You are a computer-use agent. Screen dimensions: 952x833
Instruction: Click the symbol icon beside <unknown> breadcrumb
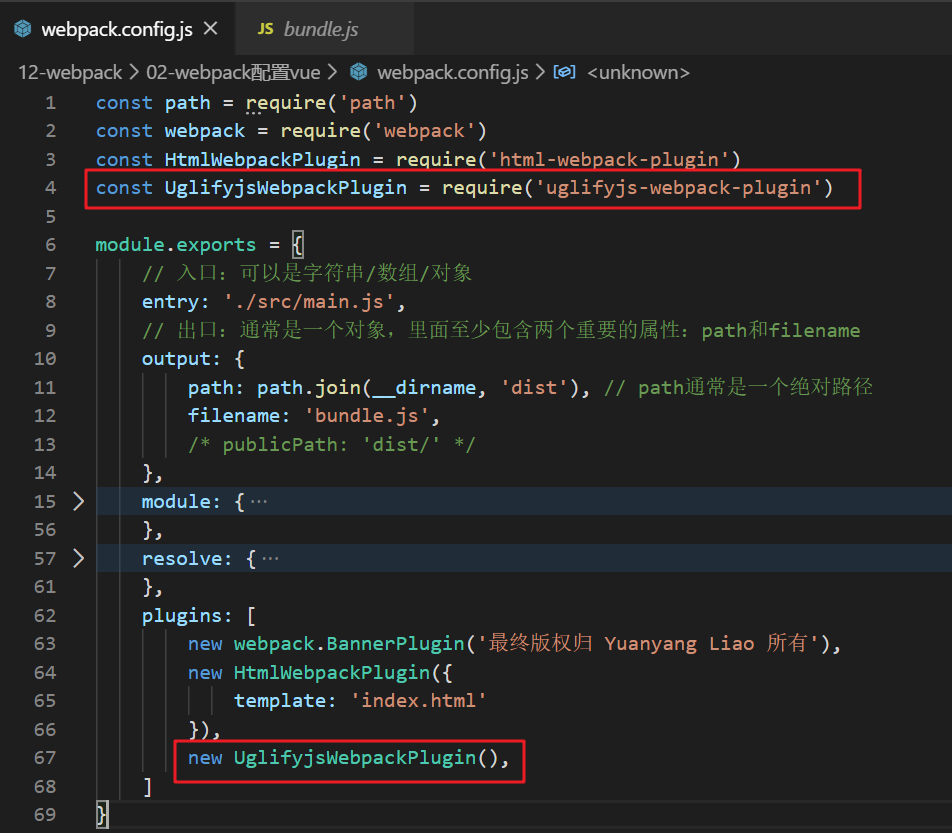pyautogui.click(x=565, y=72)
